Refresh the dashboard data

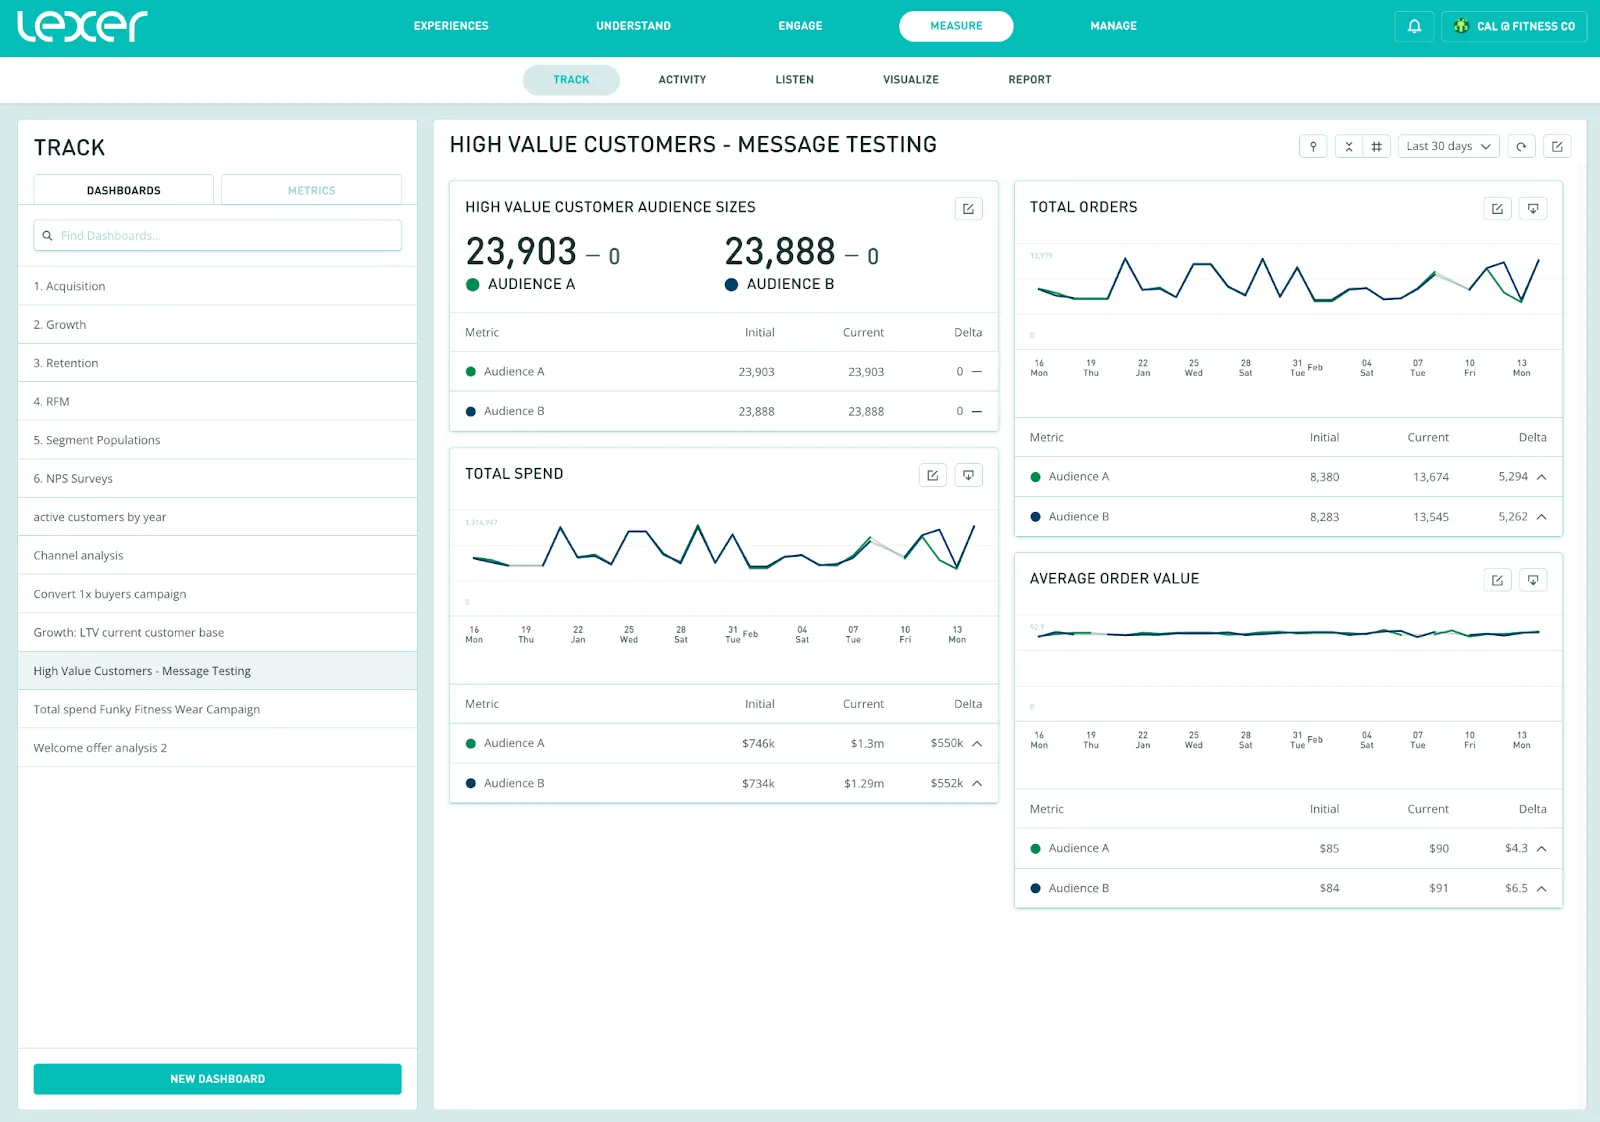click(1521, 146)
